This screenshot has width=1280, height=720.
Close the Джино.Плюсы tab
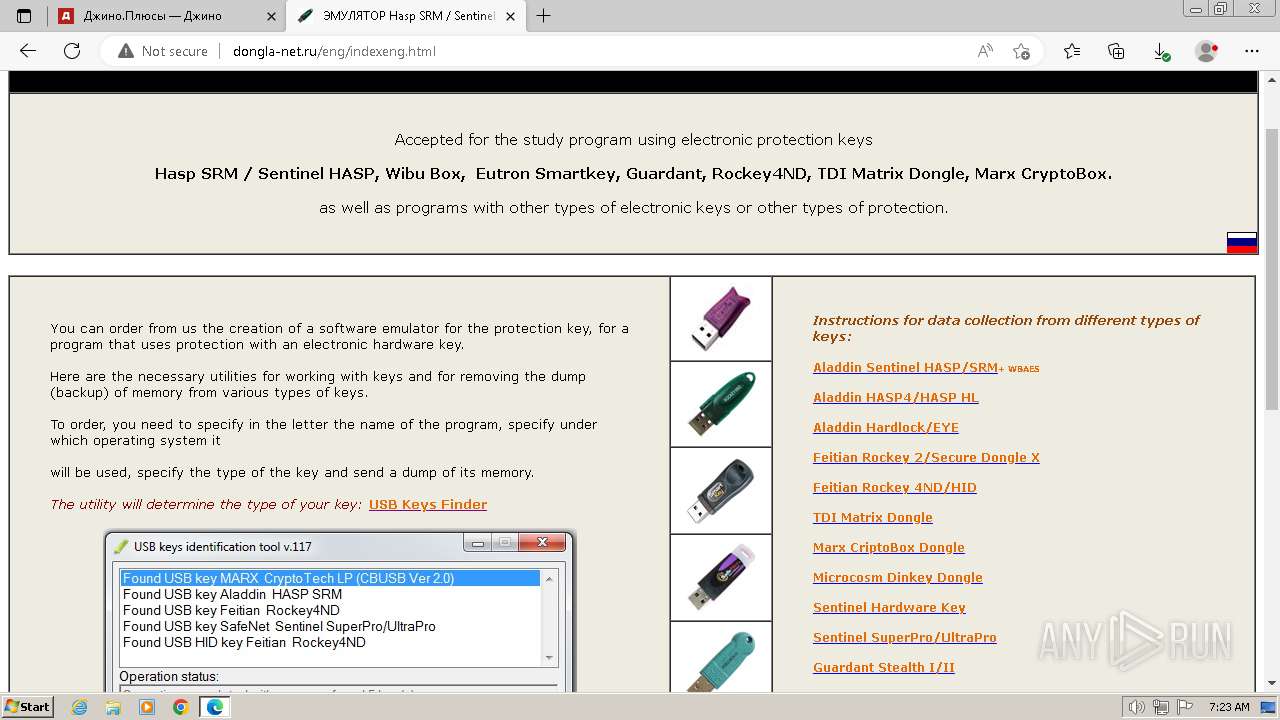[x=271, y=16]
